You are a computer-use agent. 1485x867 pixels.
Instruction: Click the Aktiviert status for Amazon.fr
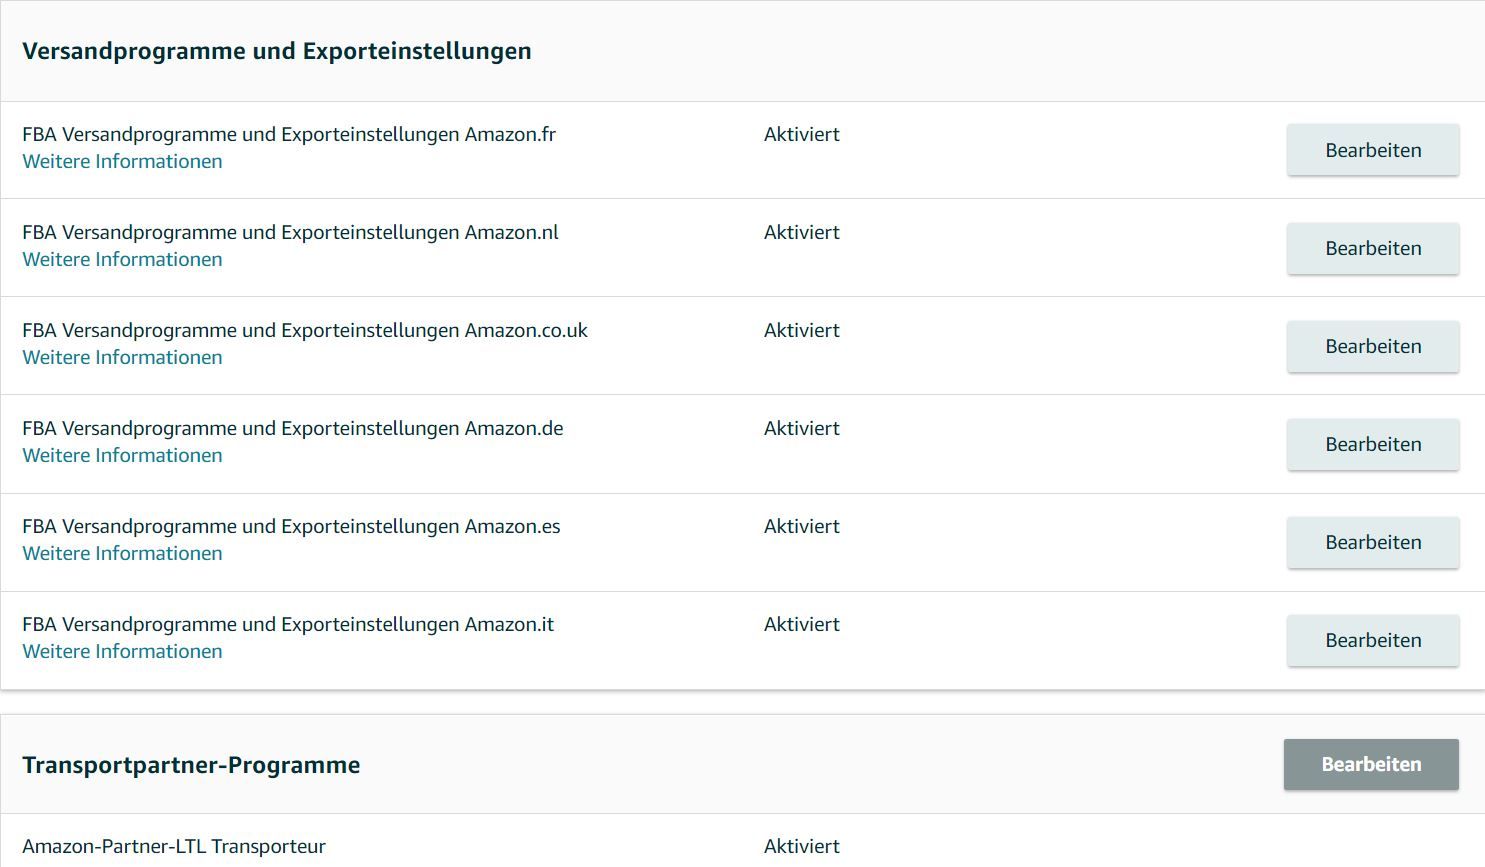point(802,134)
